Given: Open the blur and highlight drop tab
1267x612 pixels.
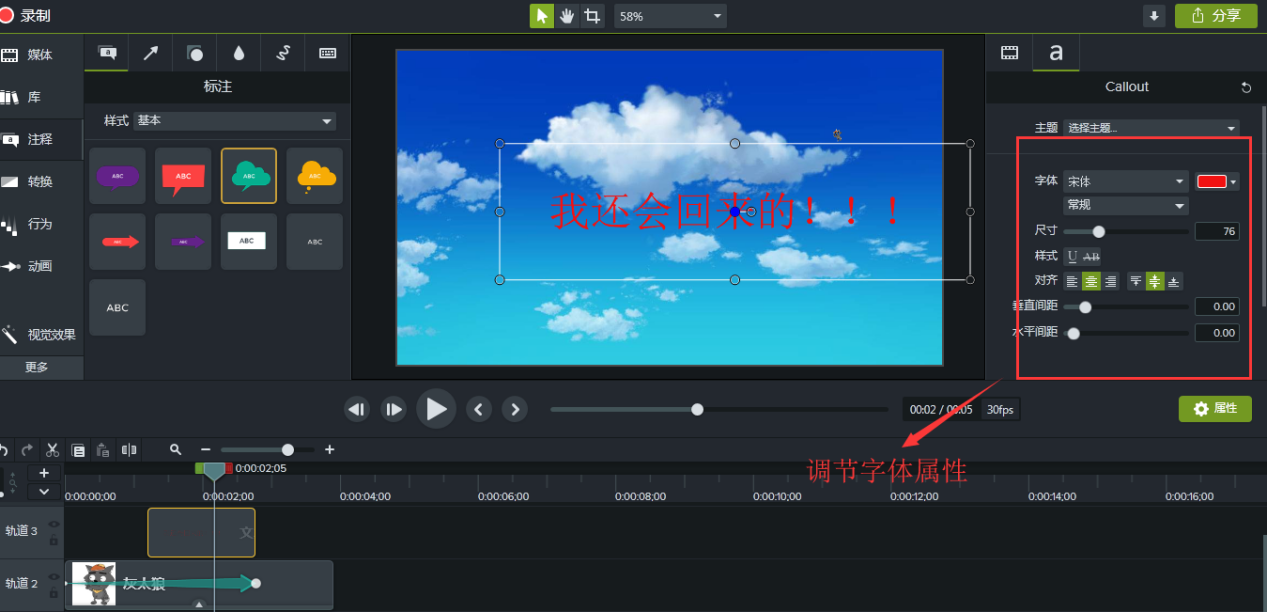Looking at the screenshot, I should (239, 54).
